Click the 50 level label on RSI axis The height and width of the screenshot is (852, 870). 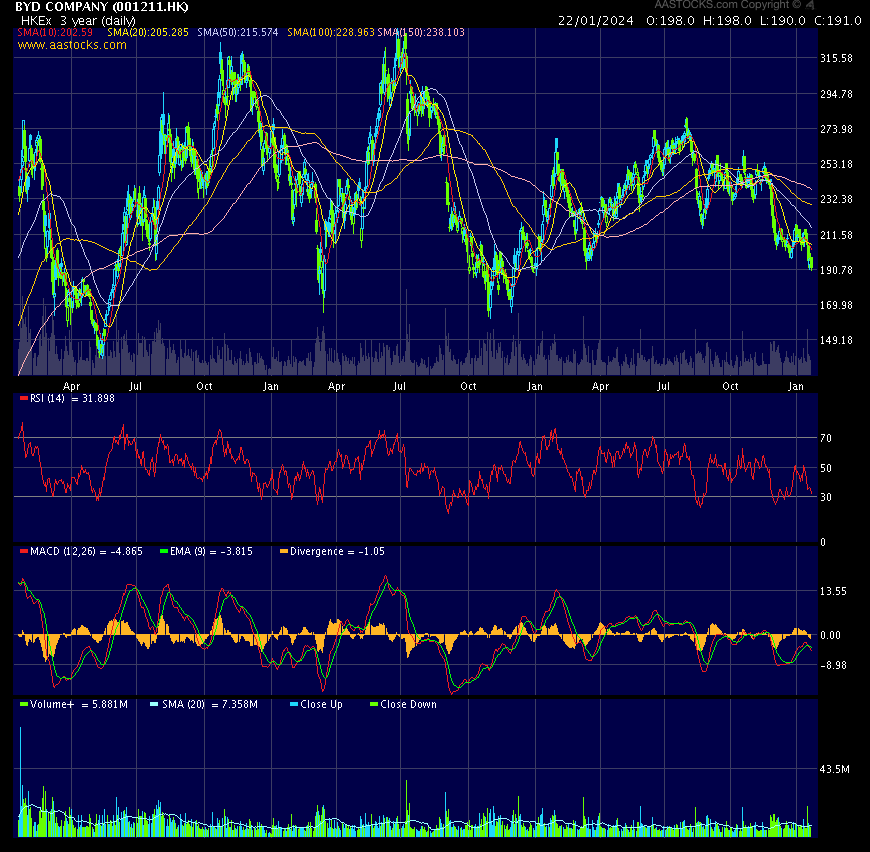(826, 468)
